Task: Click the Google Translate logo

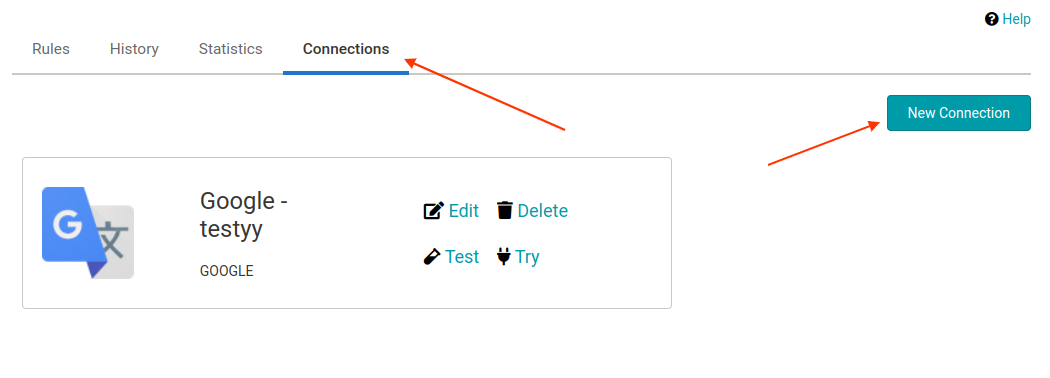Action: pyautogui.click(x=88, y=233)
